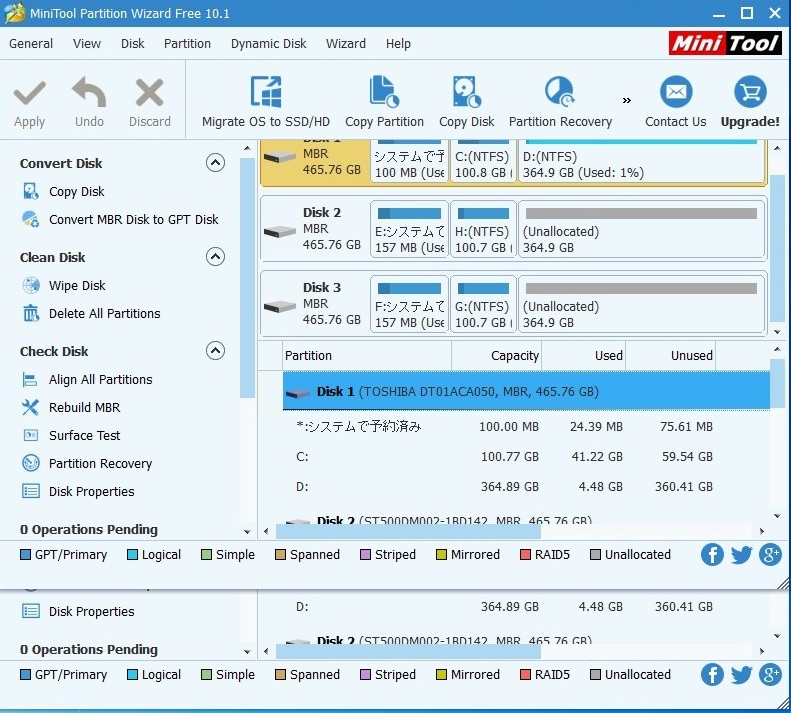The width and height of the screenshot is (791, 713).
Task: Open the Partition menu
Action: point(187,44)
